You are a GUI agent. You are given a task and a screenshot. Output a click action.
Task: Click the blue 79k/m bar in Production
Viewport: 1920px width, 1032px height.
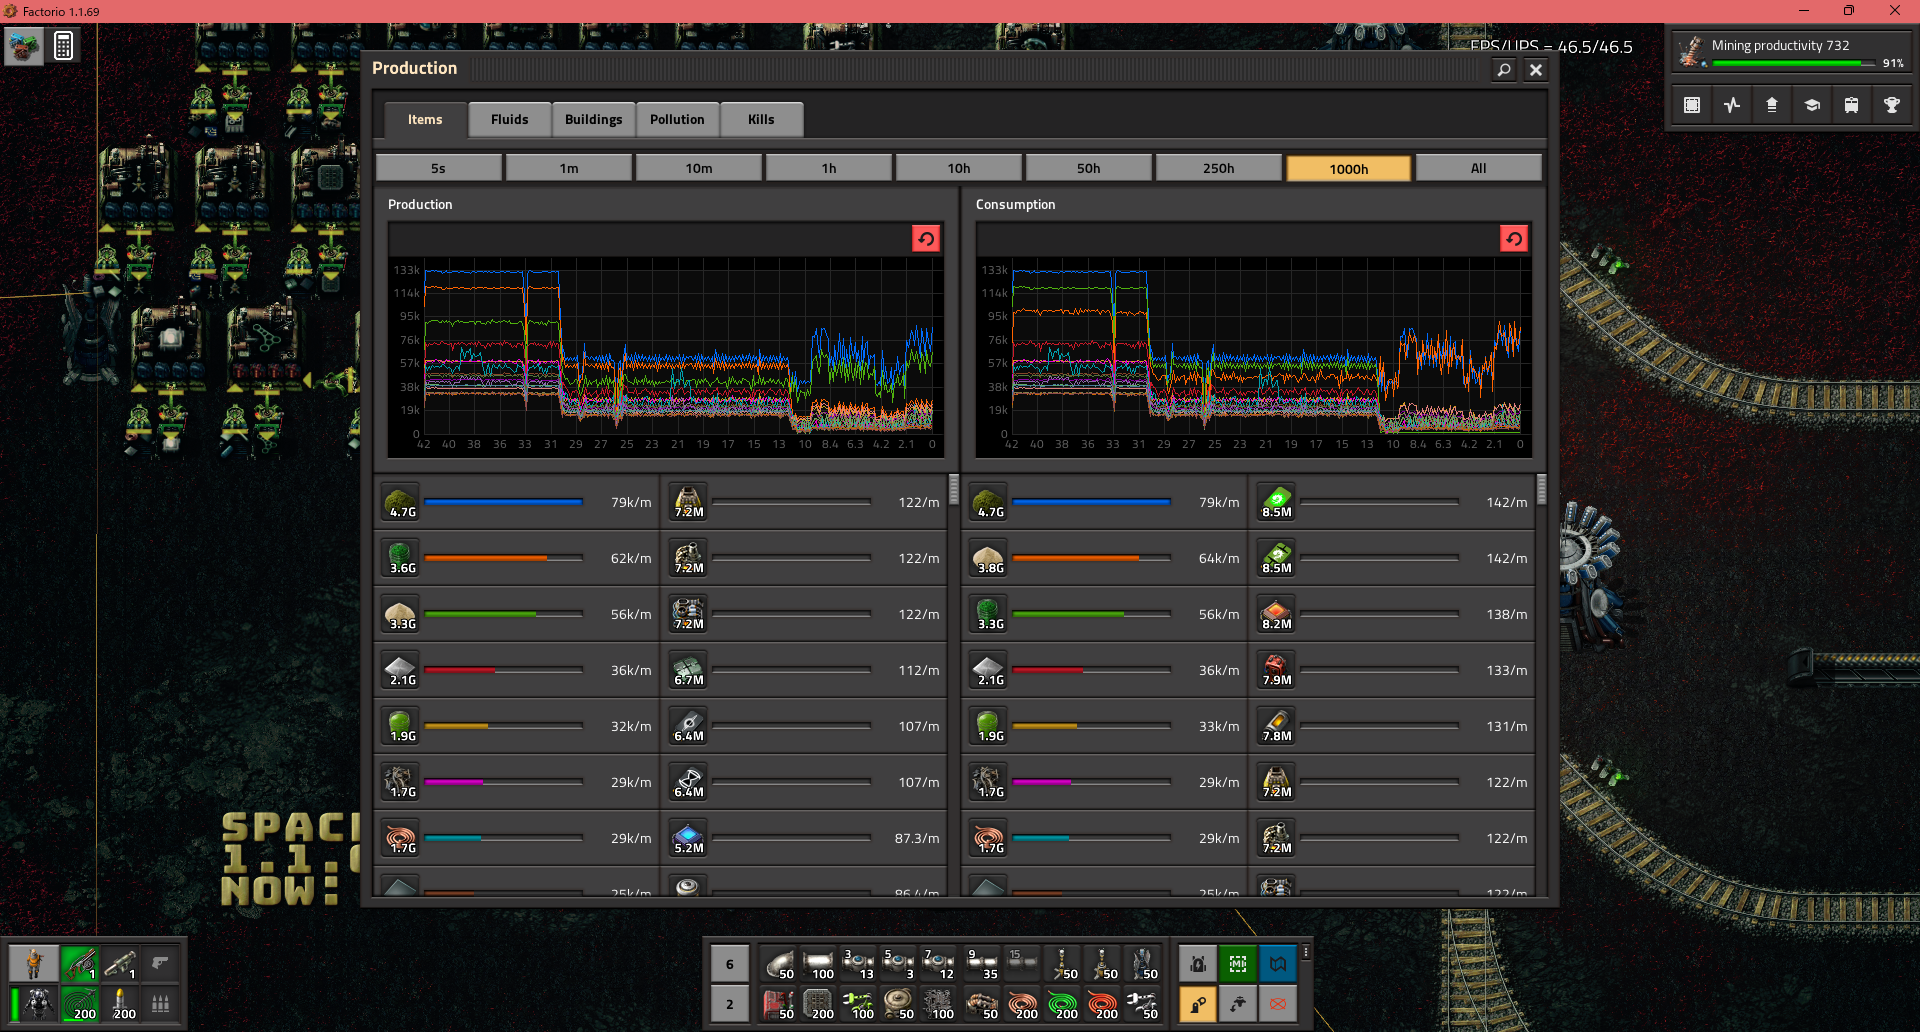click(x=503, y=502)
